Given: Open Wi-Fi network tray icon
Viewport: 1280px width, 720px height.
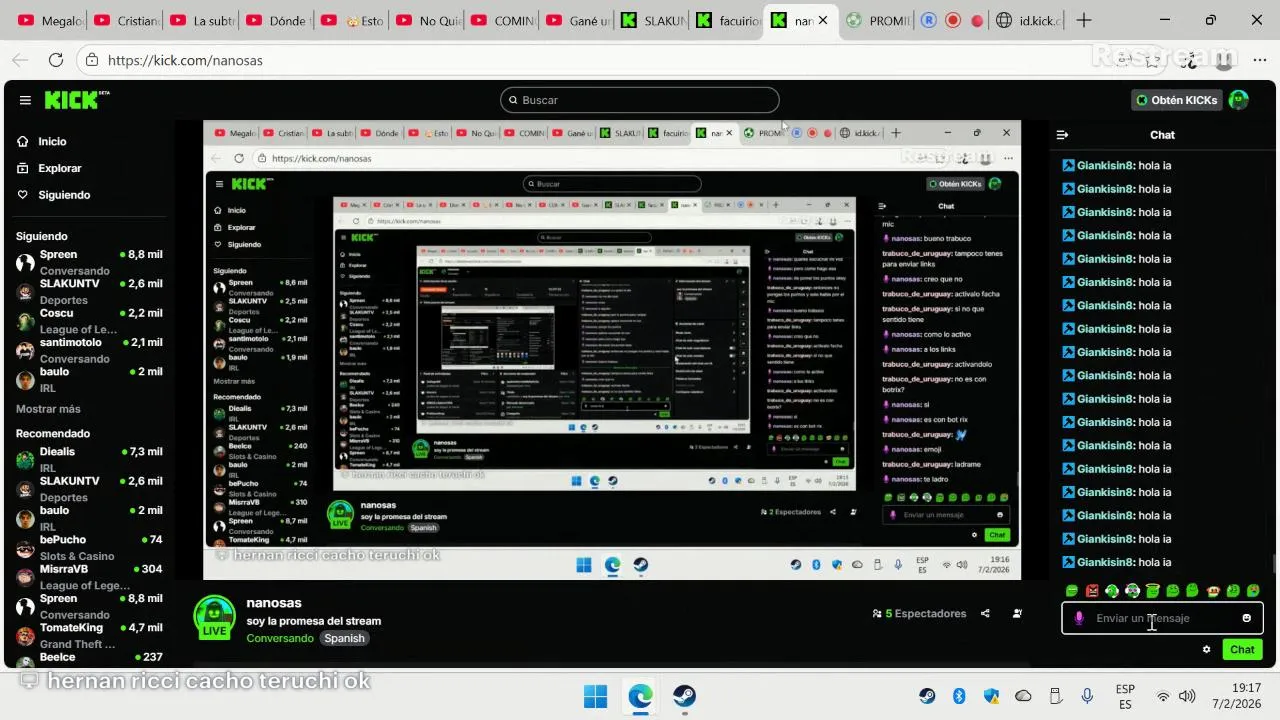Looking at the screenshot, I should pos(1164,696).
